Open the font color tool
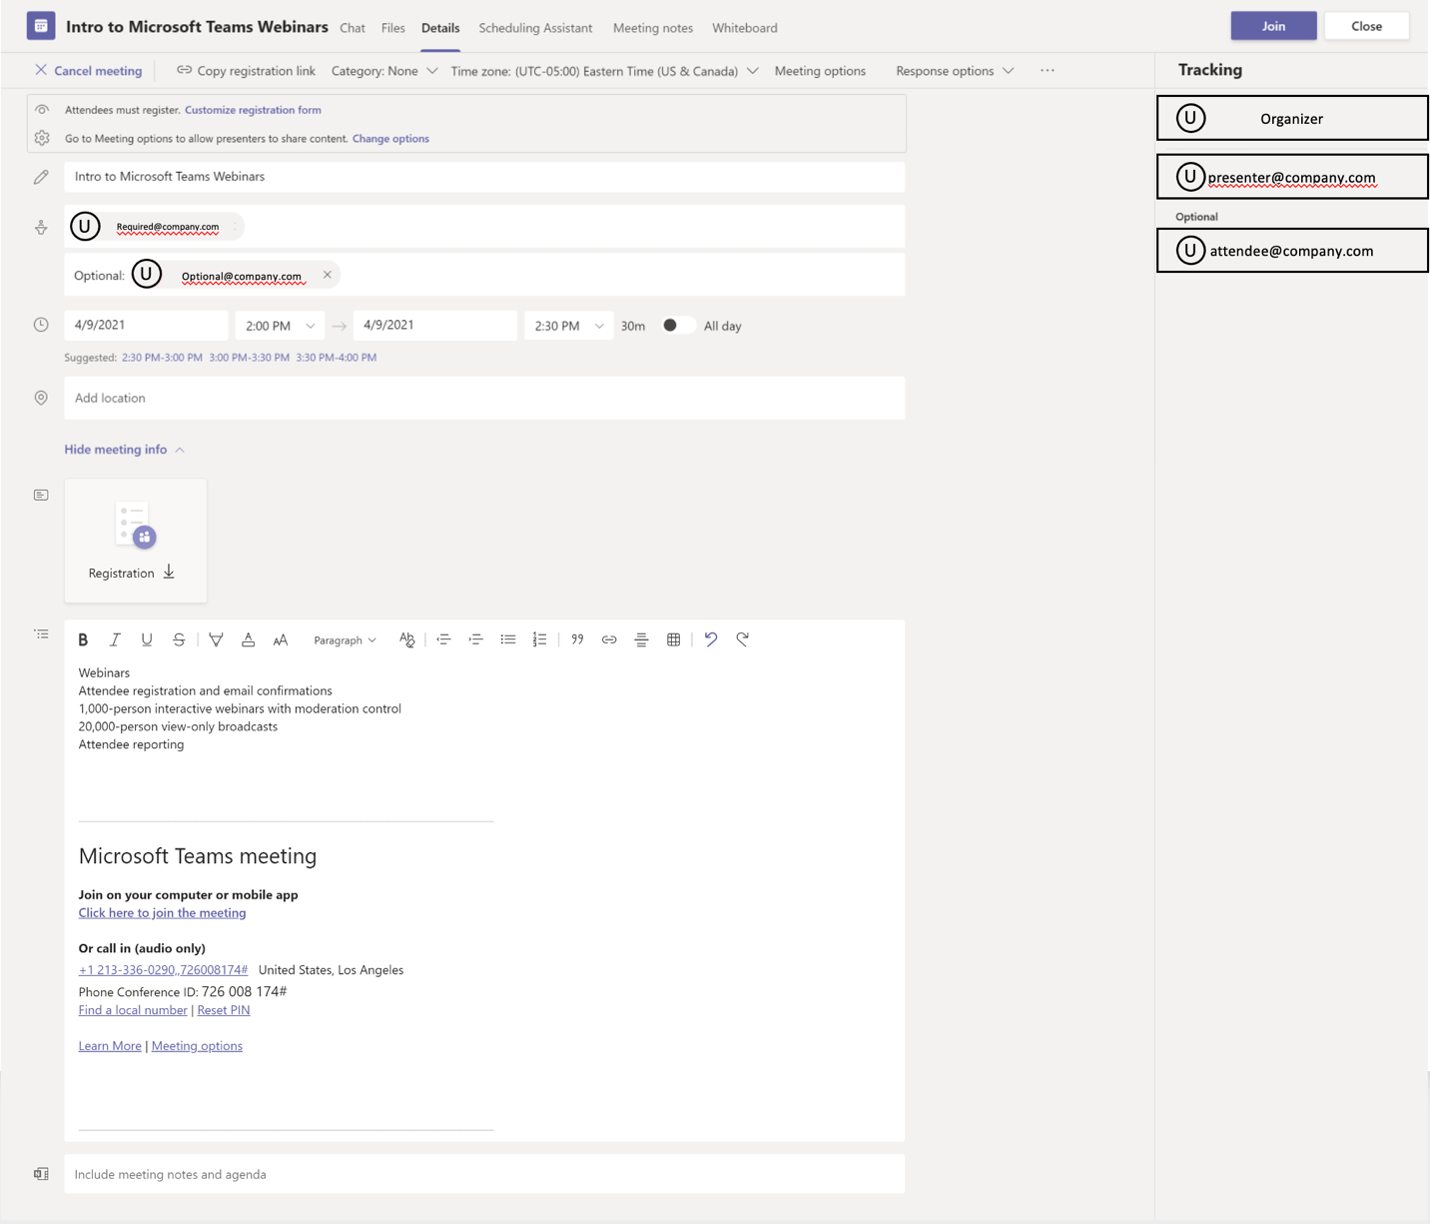1430x1228 pixels. pos(248,640)
